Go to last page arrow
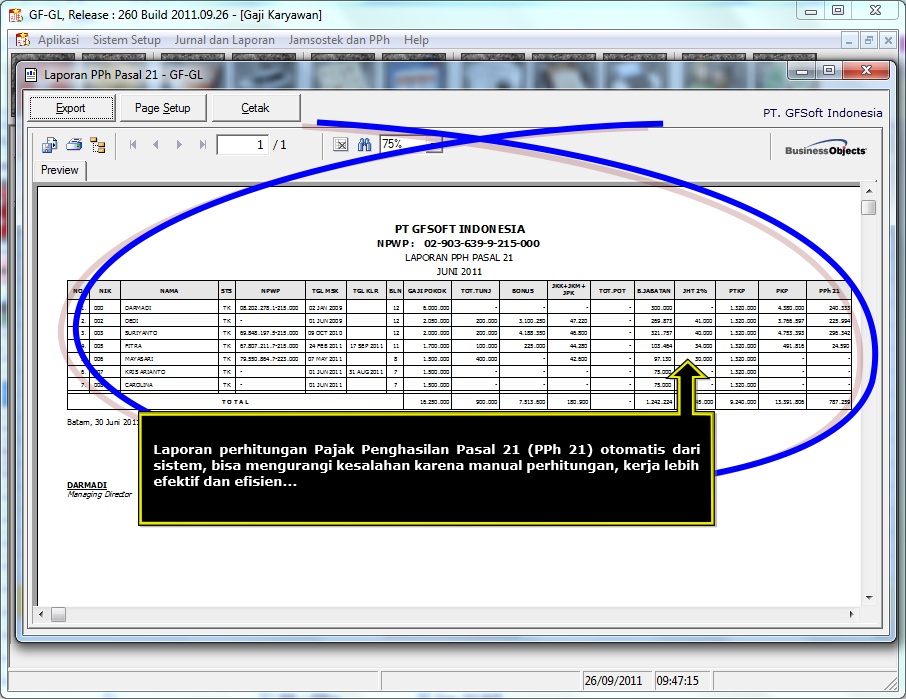 coord(202,144)
